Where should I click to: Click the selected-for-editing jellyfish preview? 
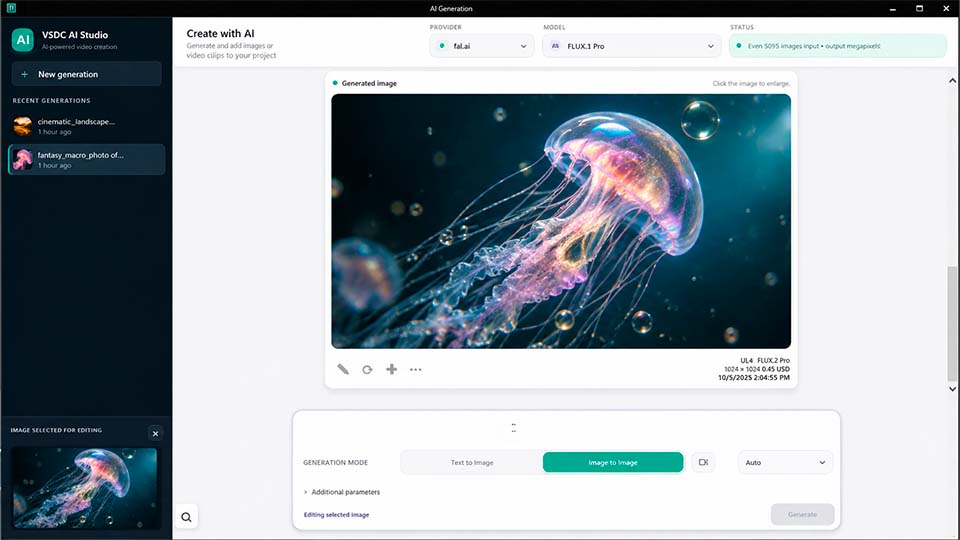coord(85,488)
